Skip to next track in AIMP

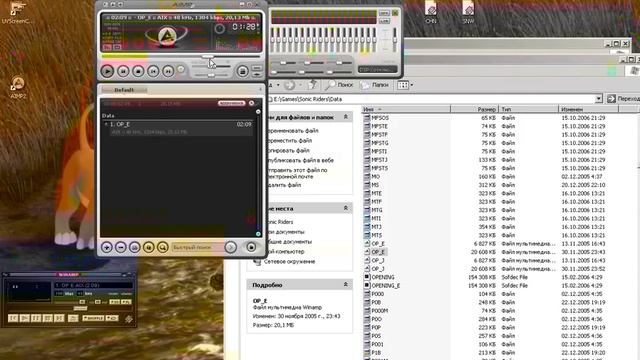pos(168,71)
